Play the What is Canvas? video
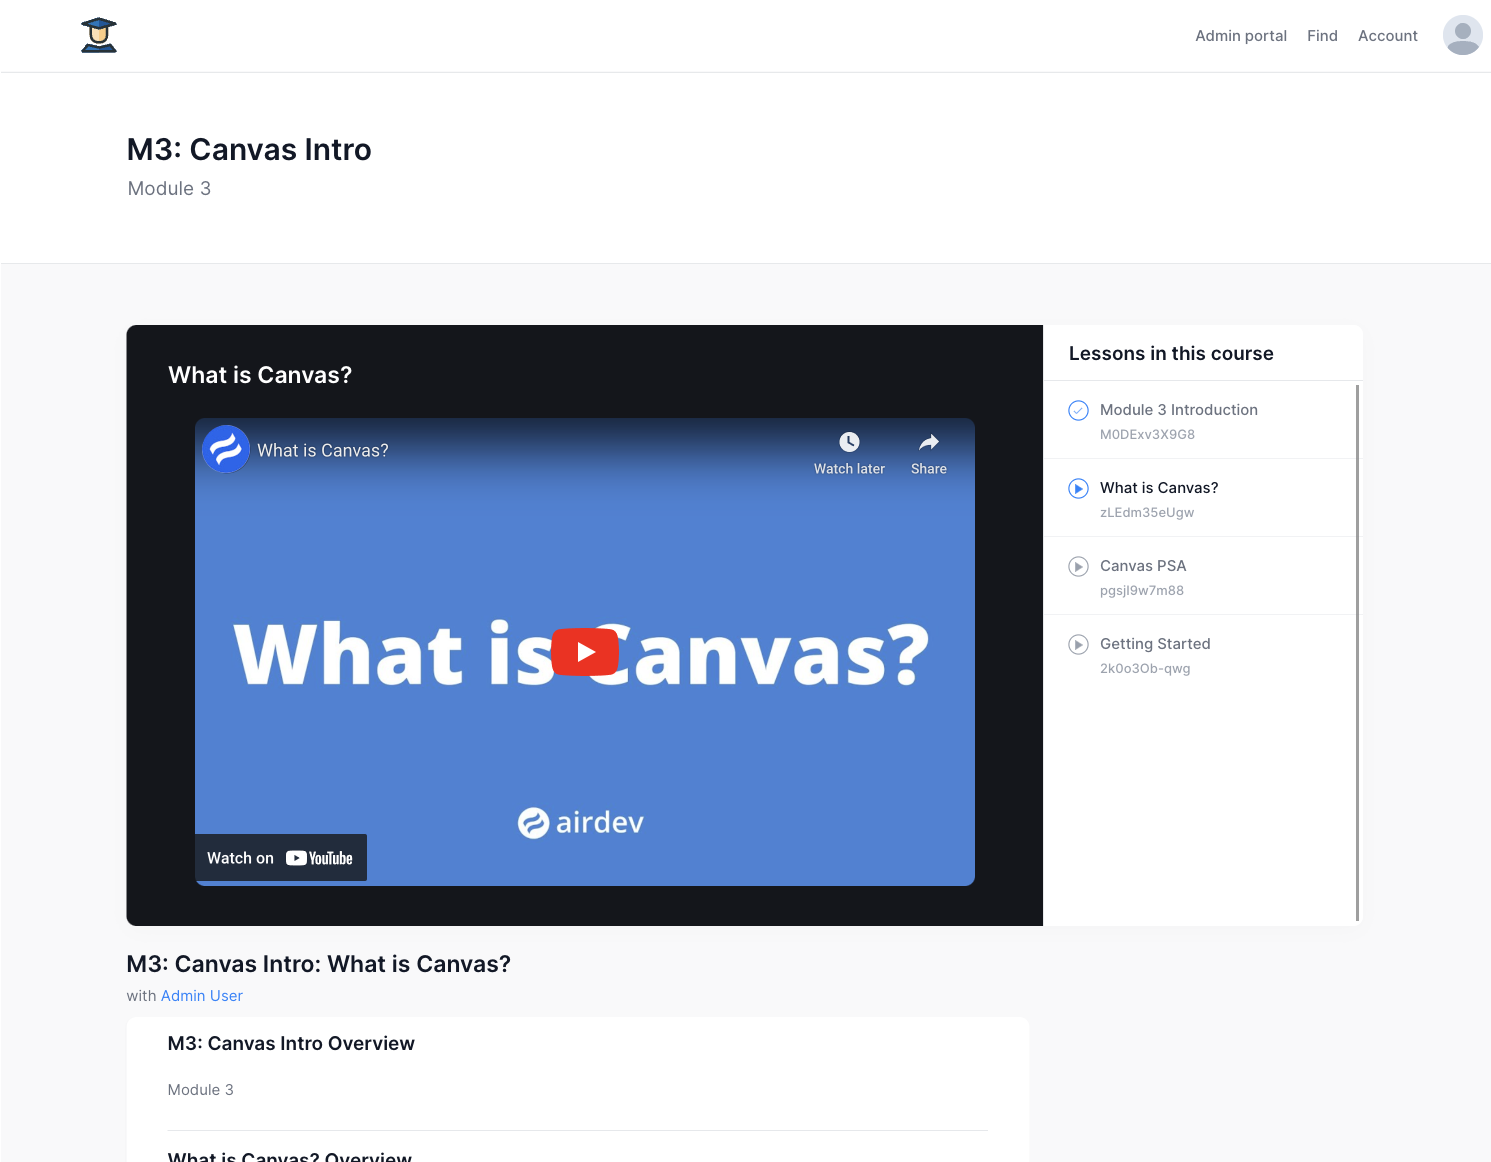This screenshot has width=1491, height=1162. pos(585,652)
